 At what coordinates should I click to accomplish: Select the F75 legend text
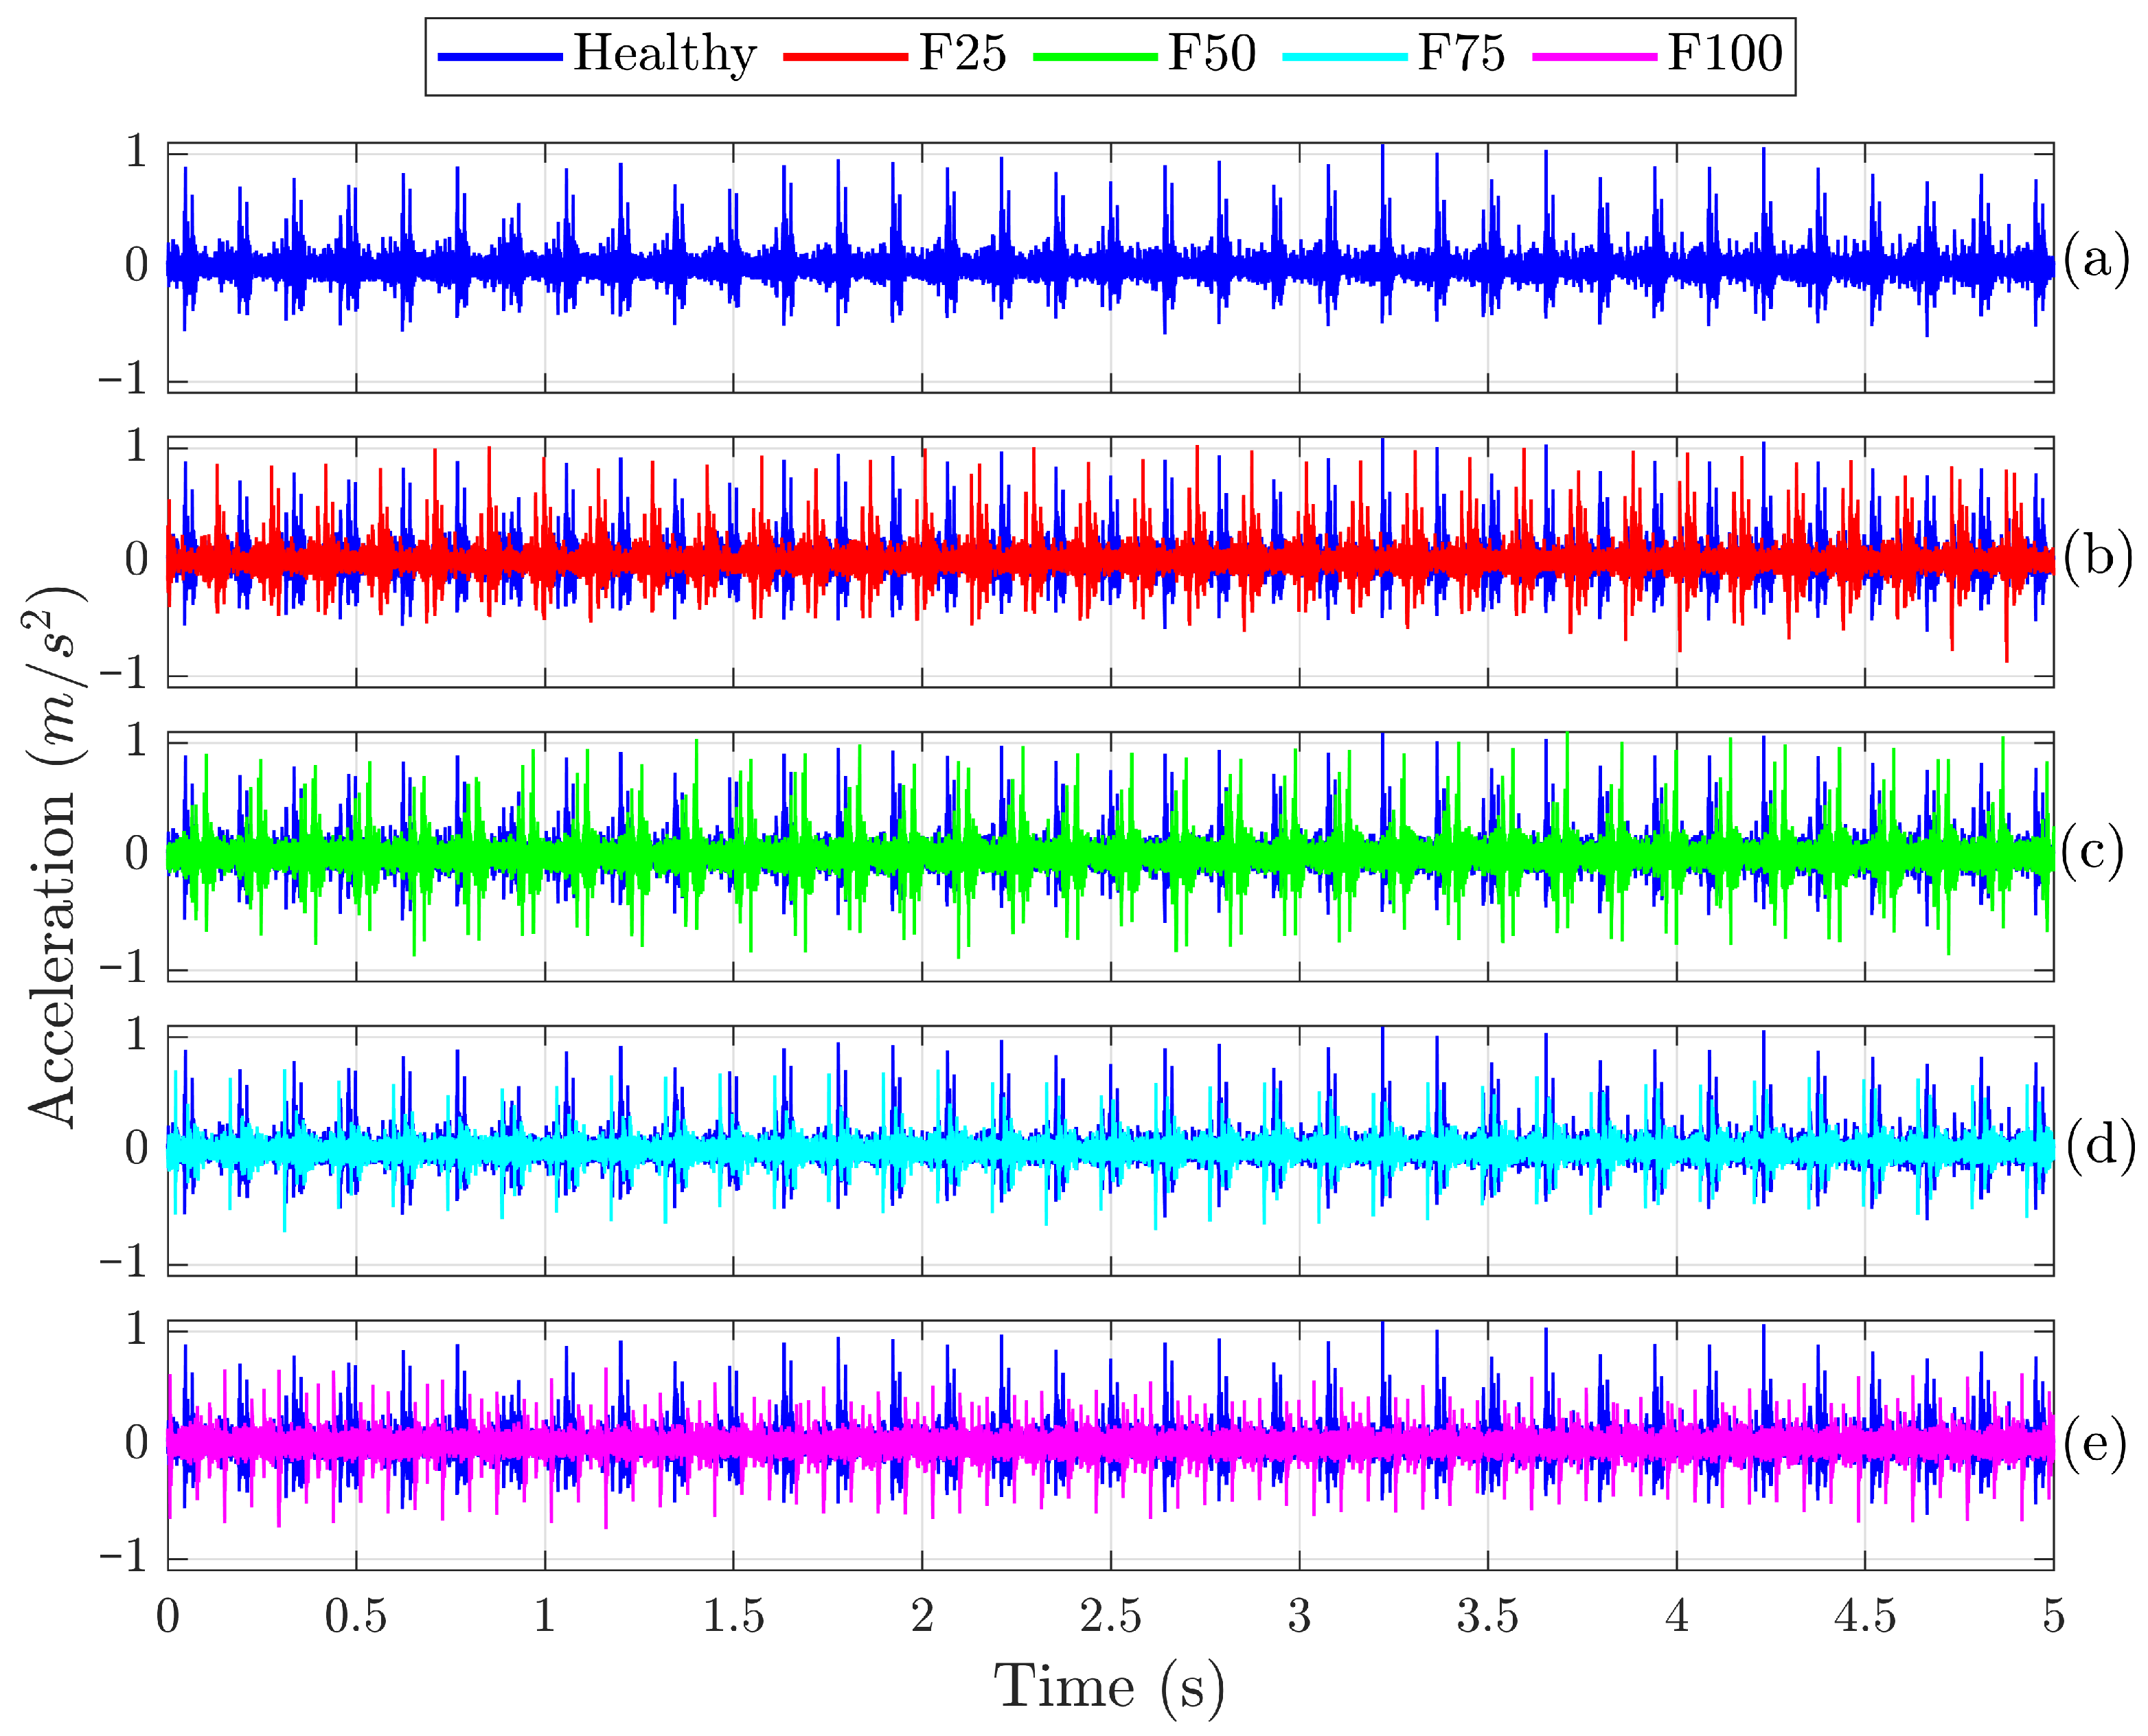(1462, 53)
